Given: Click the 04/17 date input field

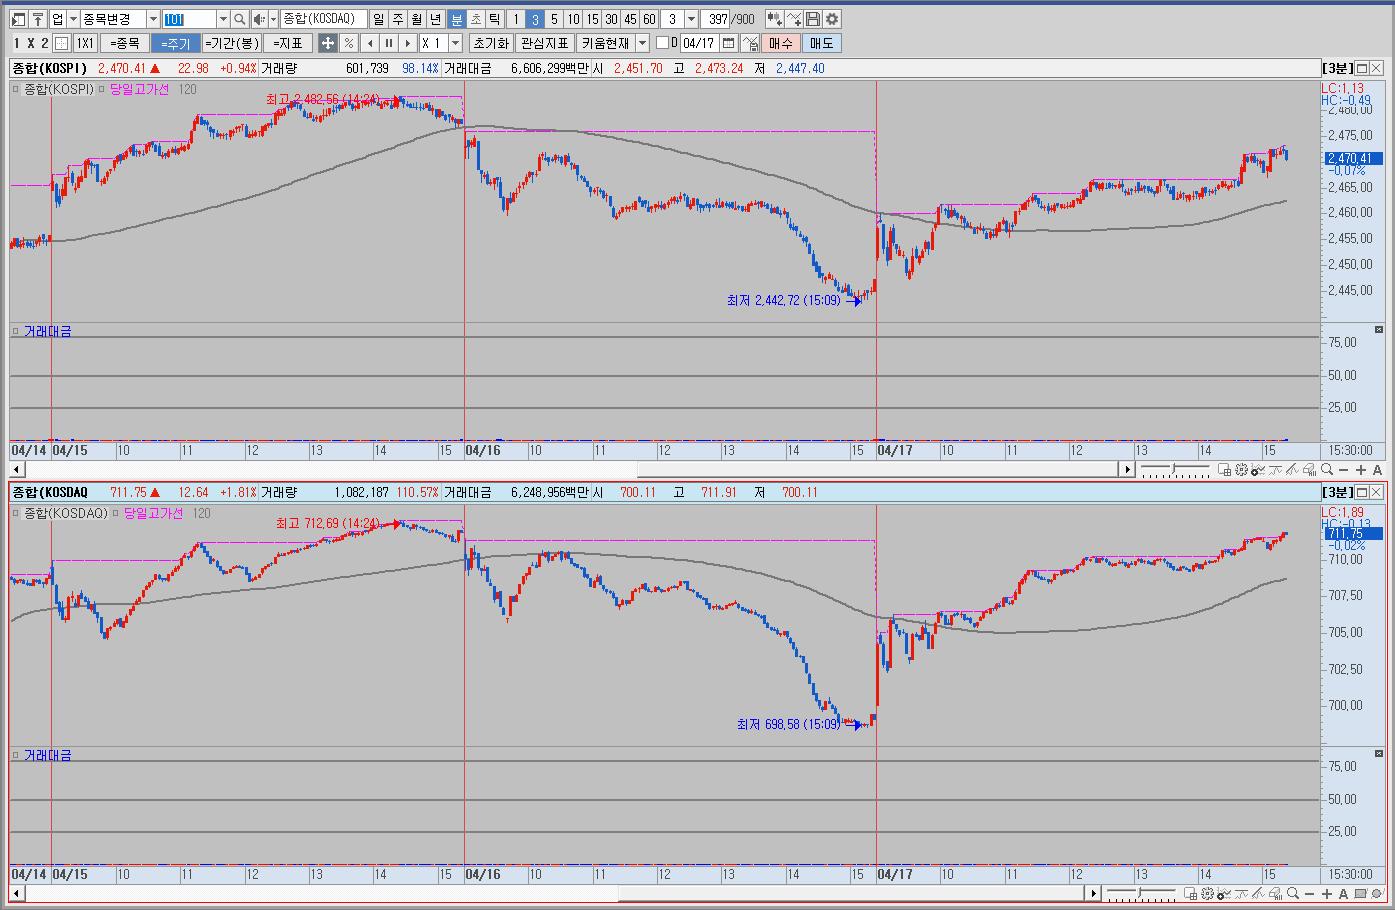Looking at the screenshot, I should point(700,43).
